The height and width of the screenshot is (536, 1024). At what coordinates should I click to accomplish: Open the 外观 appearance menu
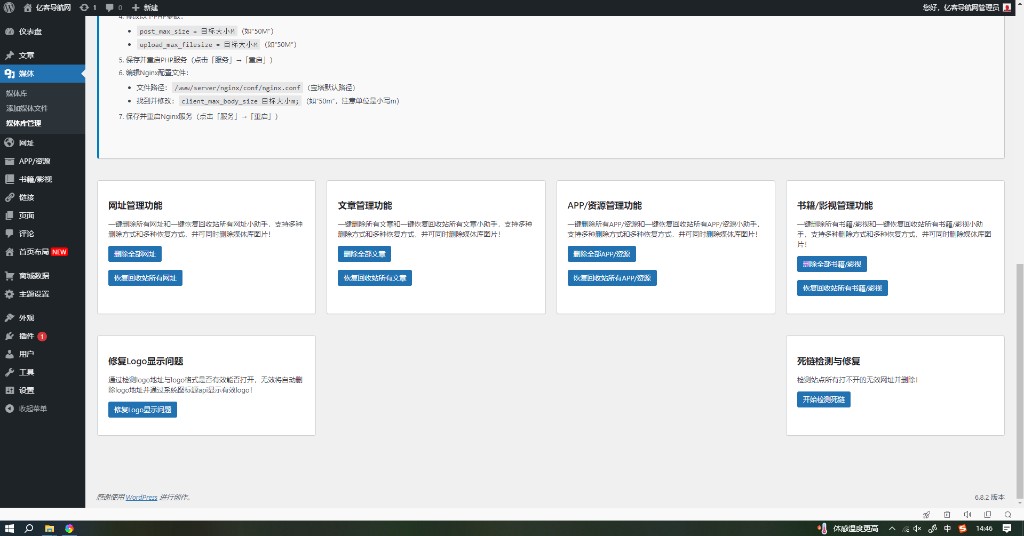26,317
